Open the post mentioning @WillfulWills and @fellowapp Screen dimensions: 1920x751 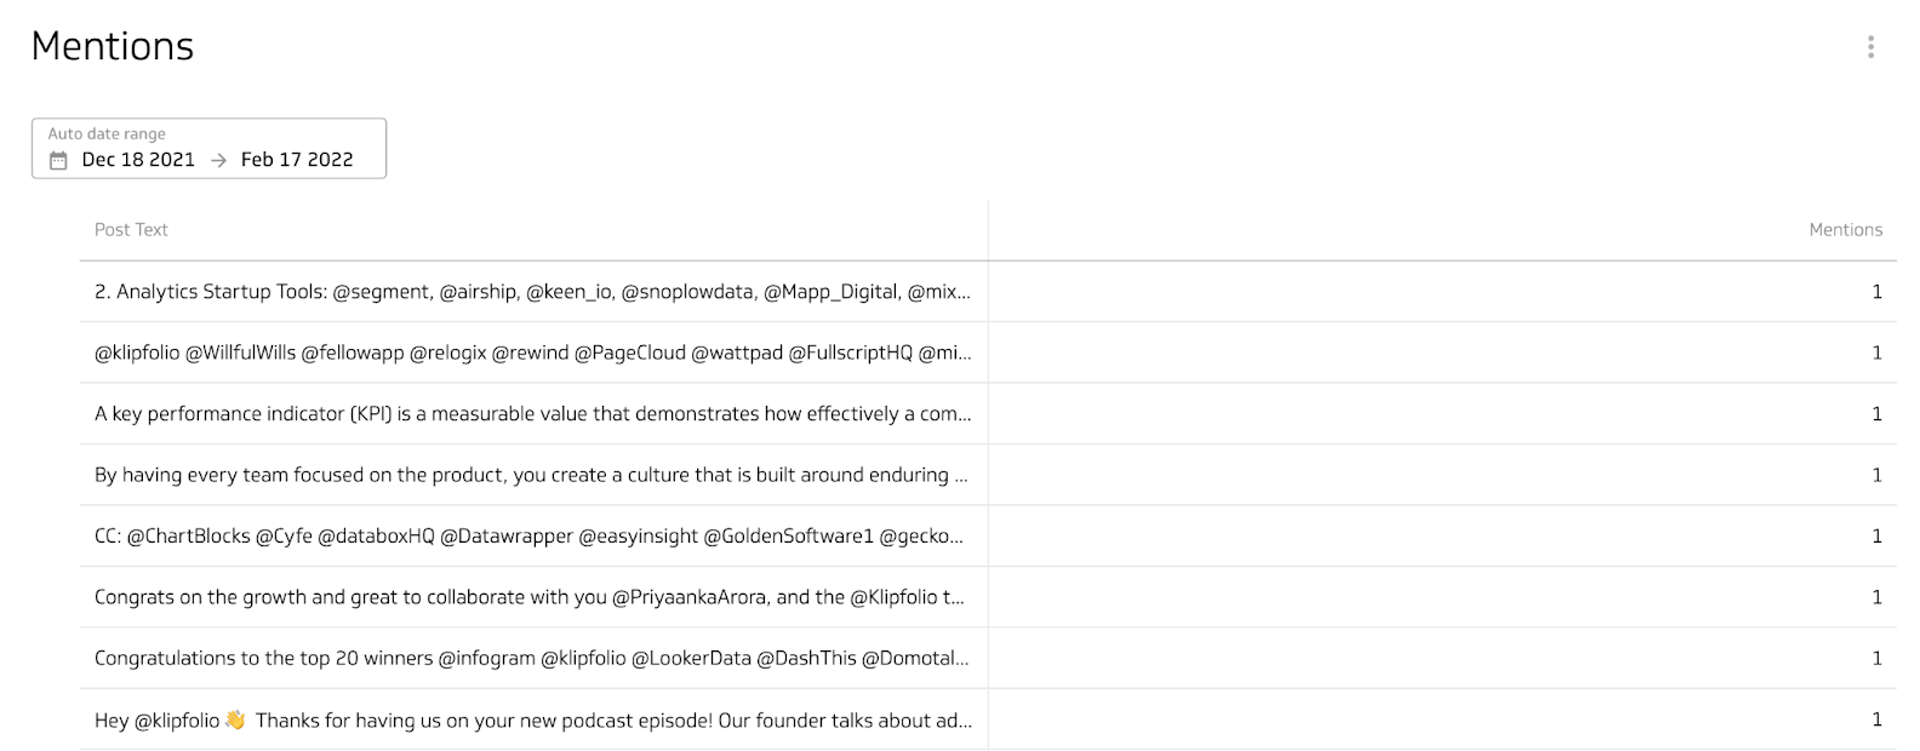[x=532, y=352]
